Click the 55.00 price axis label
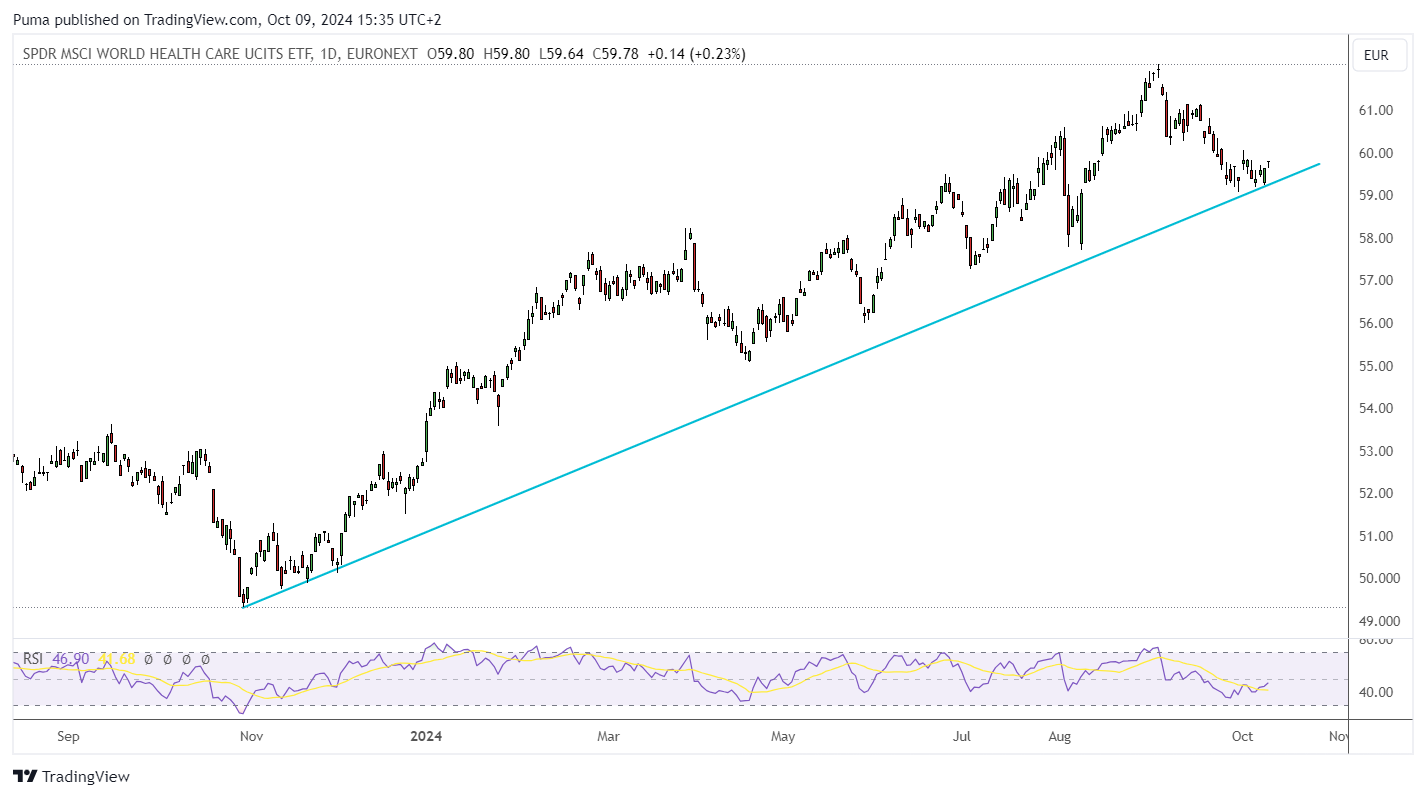1426x798 pixels. pos(1376,366)
